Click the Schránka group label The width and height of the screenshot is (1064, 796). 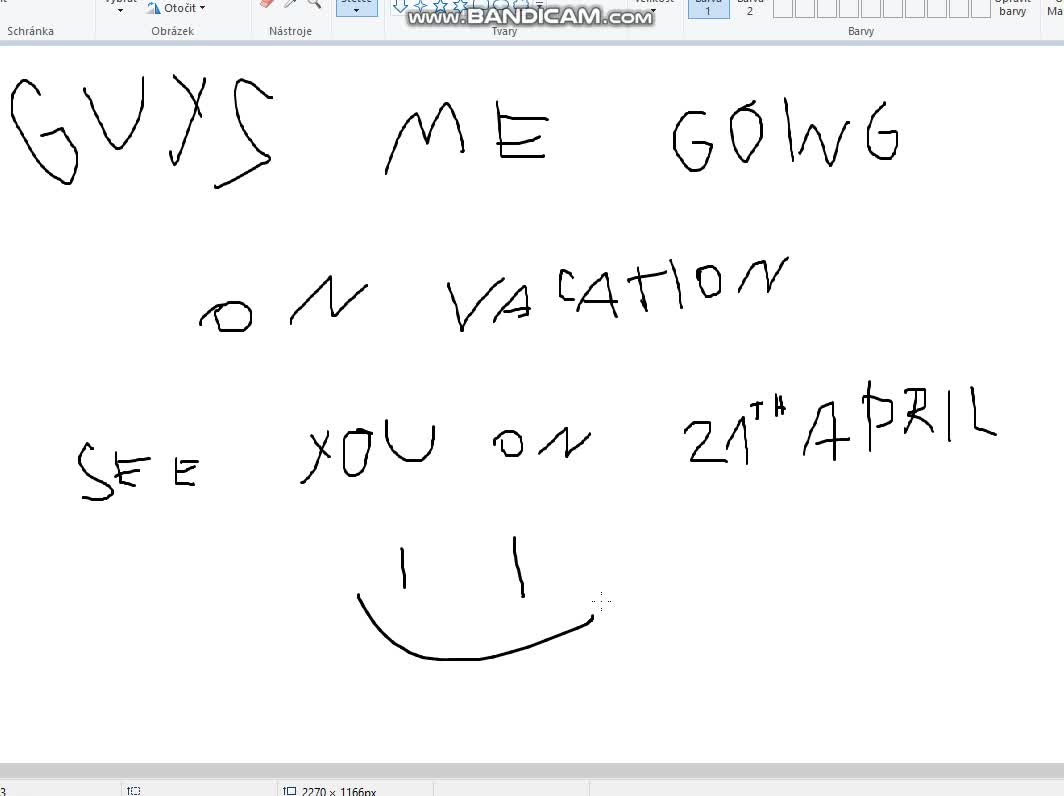coord(31,31)
